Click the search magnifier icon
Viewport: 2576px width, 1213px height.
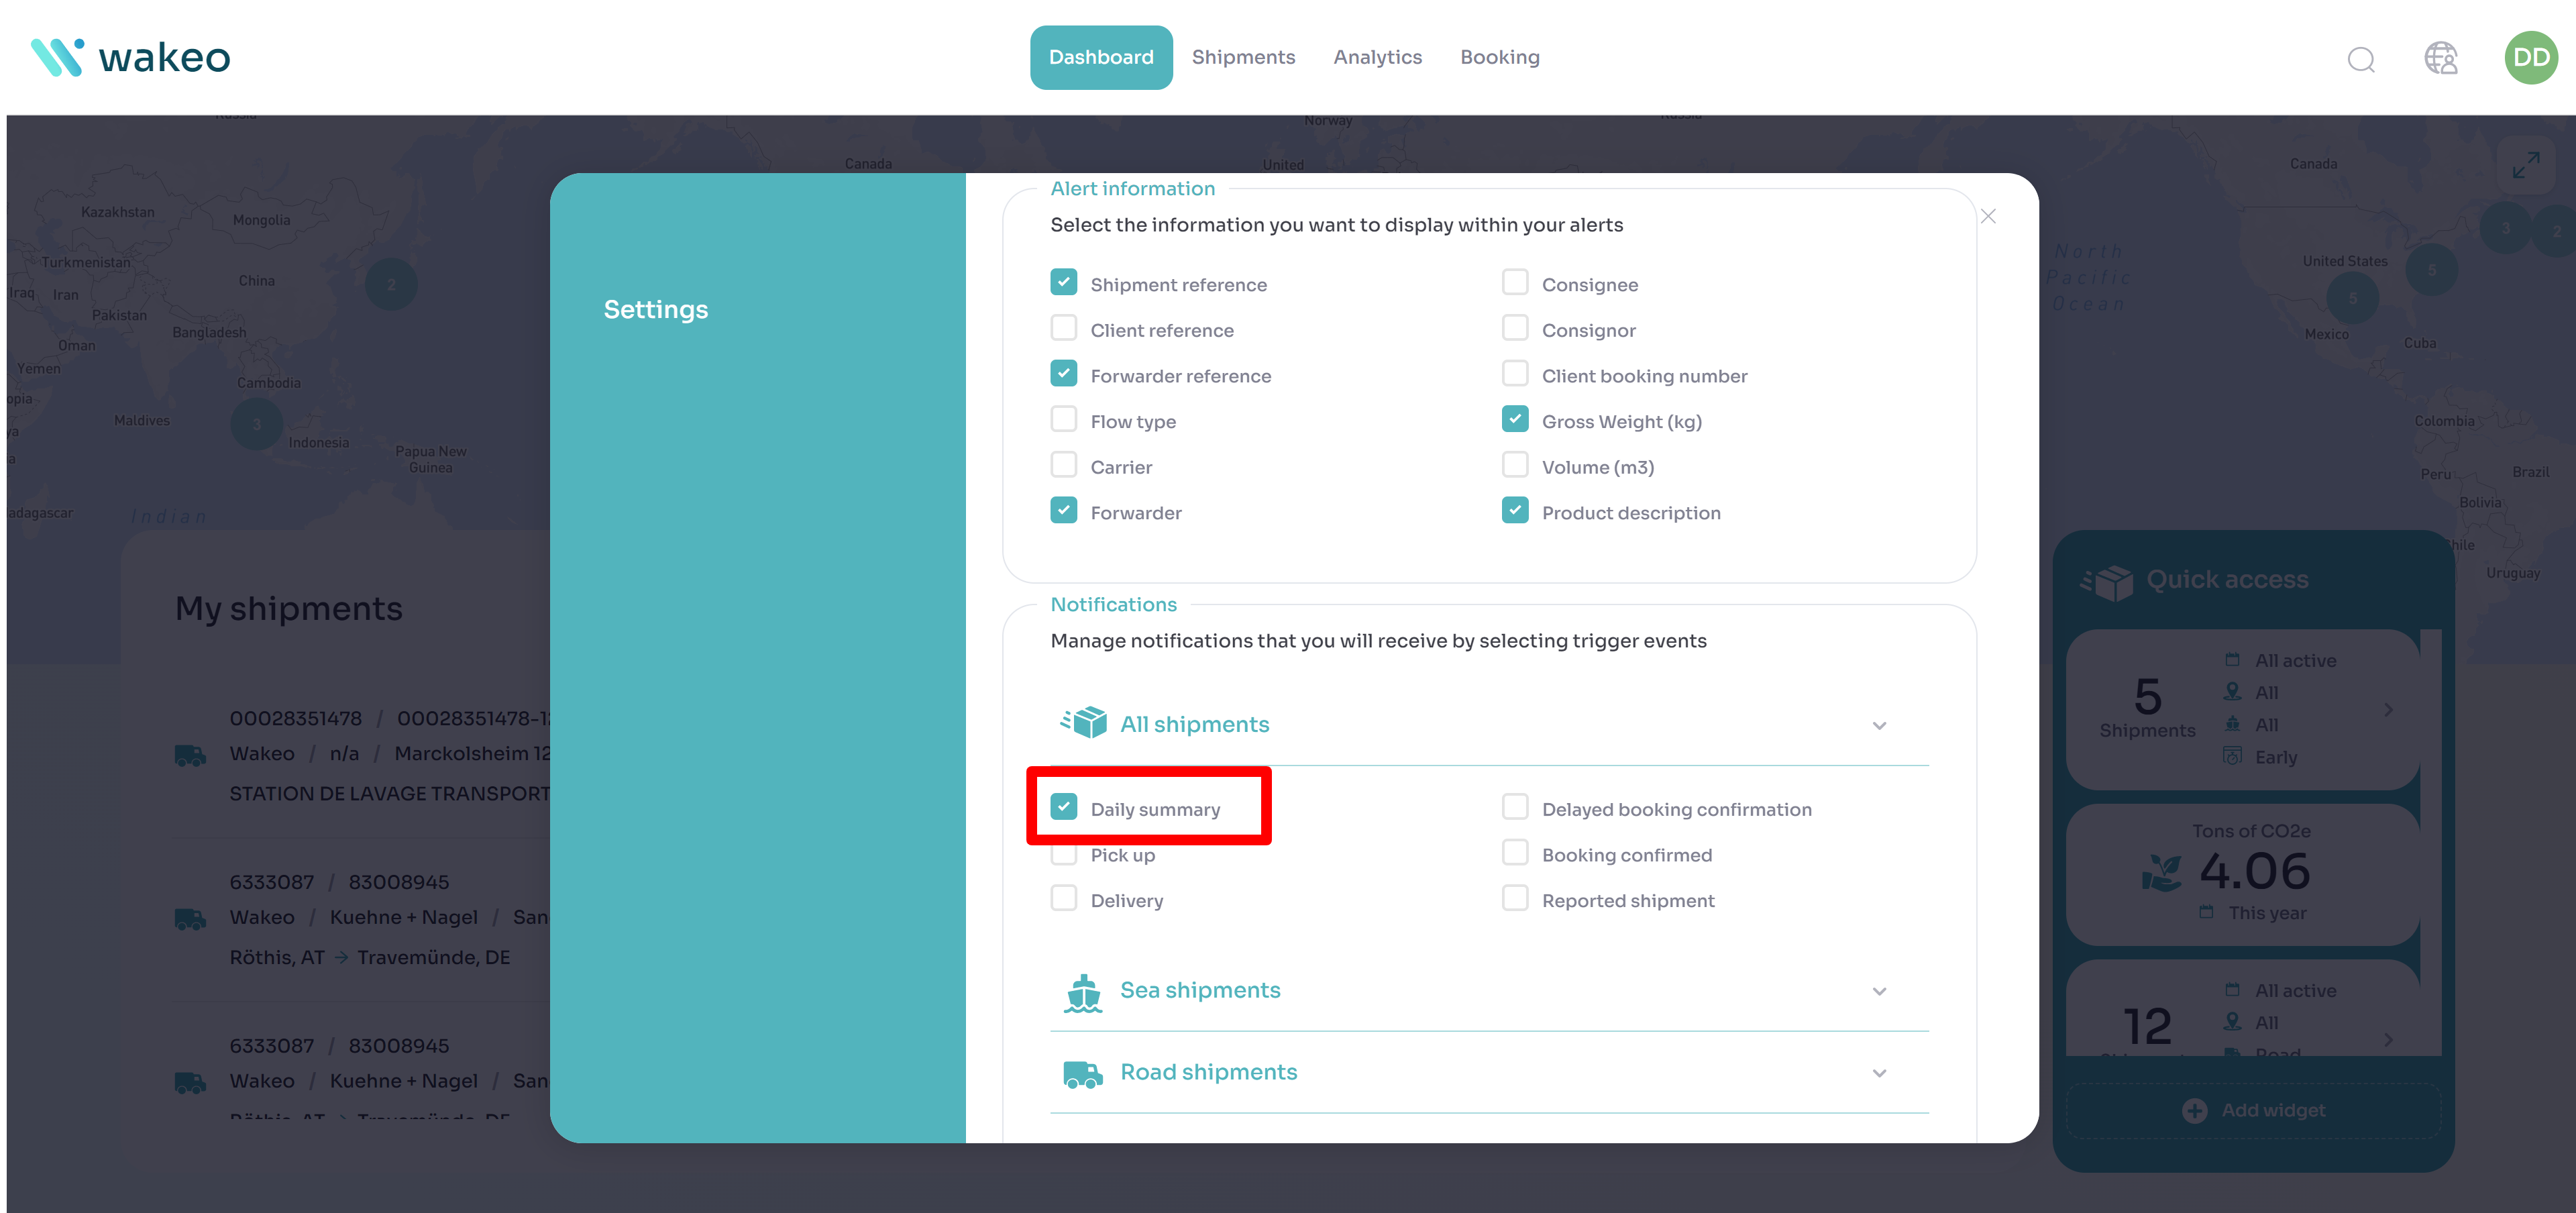coord(2360,59)
